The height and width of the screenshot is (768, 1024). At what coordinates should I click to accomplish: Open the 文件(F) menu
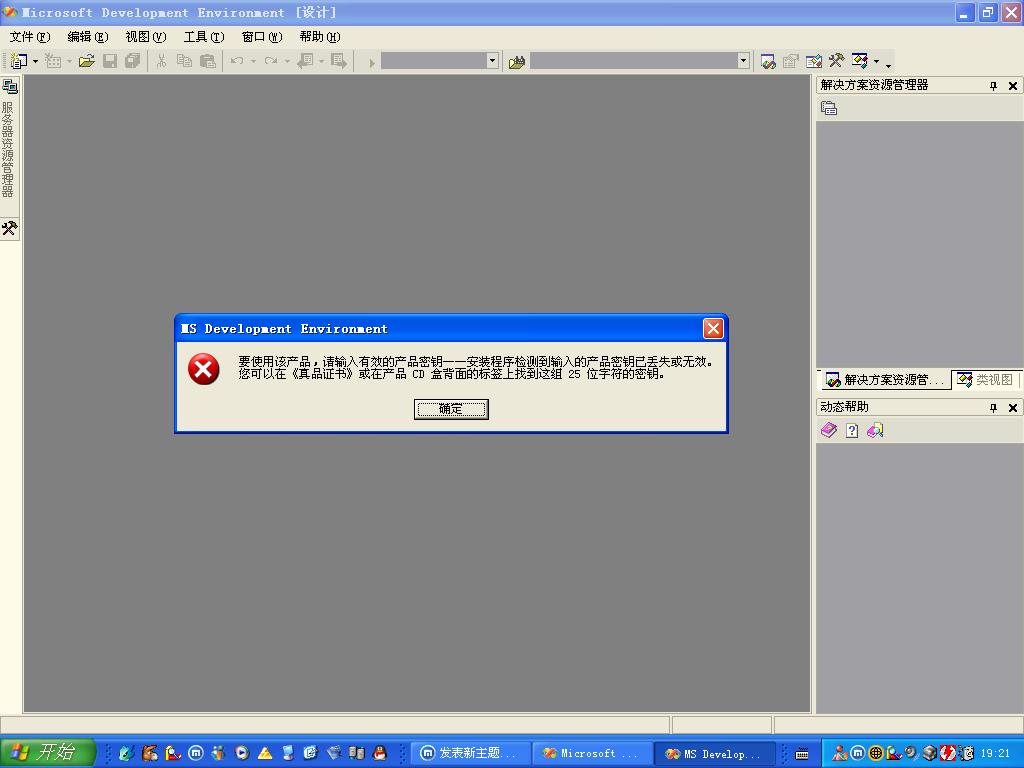point(29,37)
